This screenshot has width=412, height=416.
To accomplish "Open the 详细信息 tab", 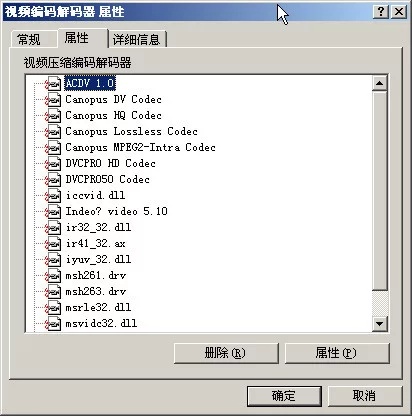I will pyautogui.click(x=137, y=39).
